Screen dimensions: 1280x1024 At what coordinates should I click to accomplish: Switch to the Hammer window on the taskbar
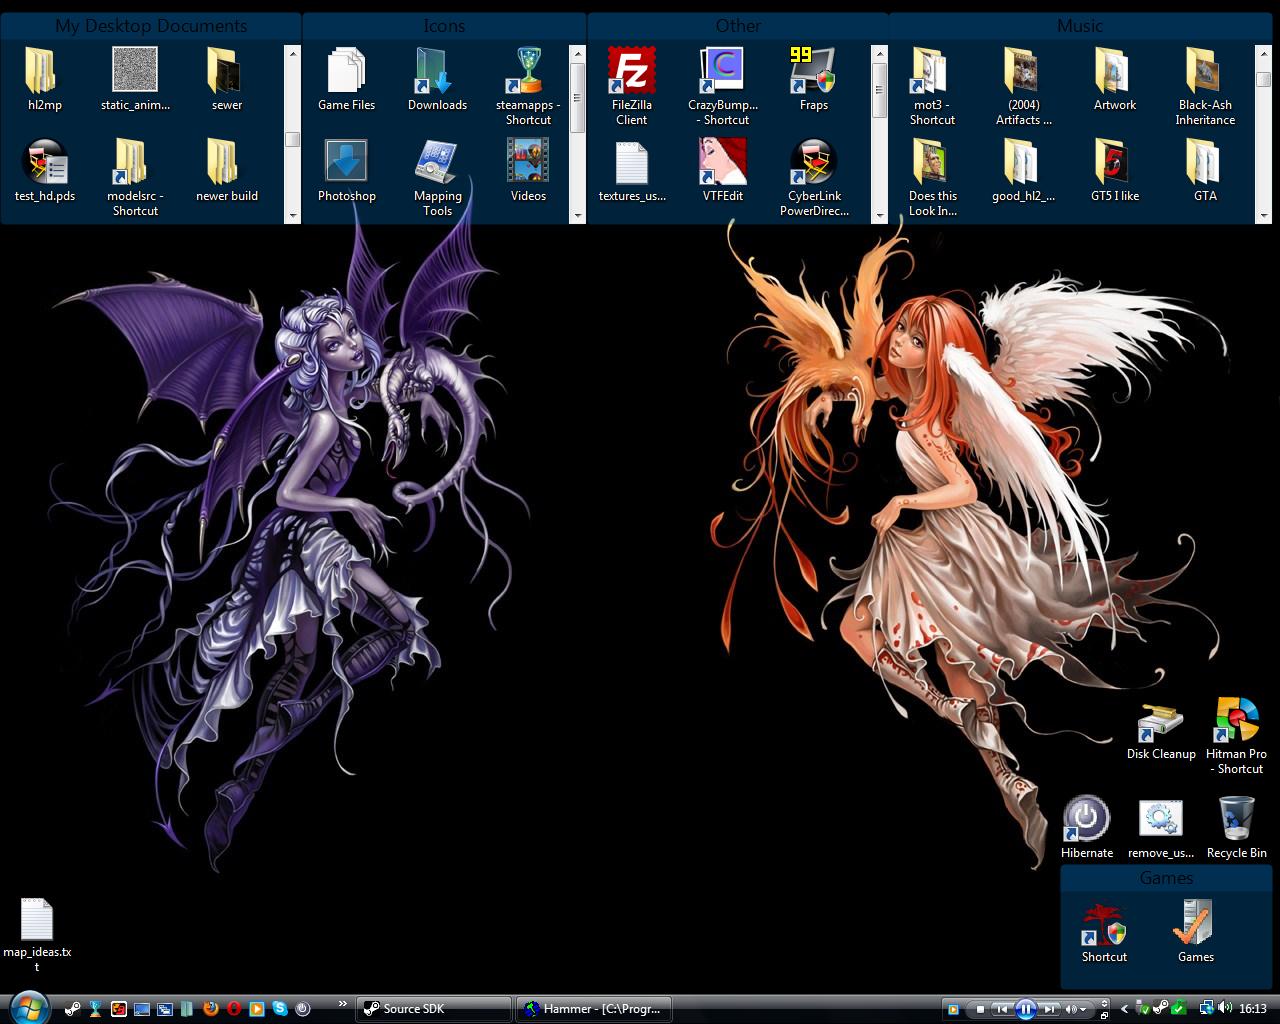tap(594, 1008)
